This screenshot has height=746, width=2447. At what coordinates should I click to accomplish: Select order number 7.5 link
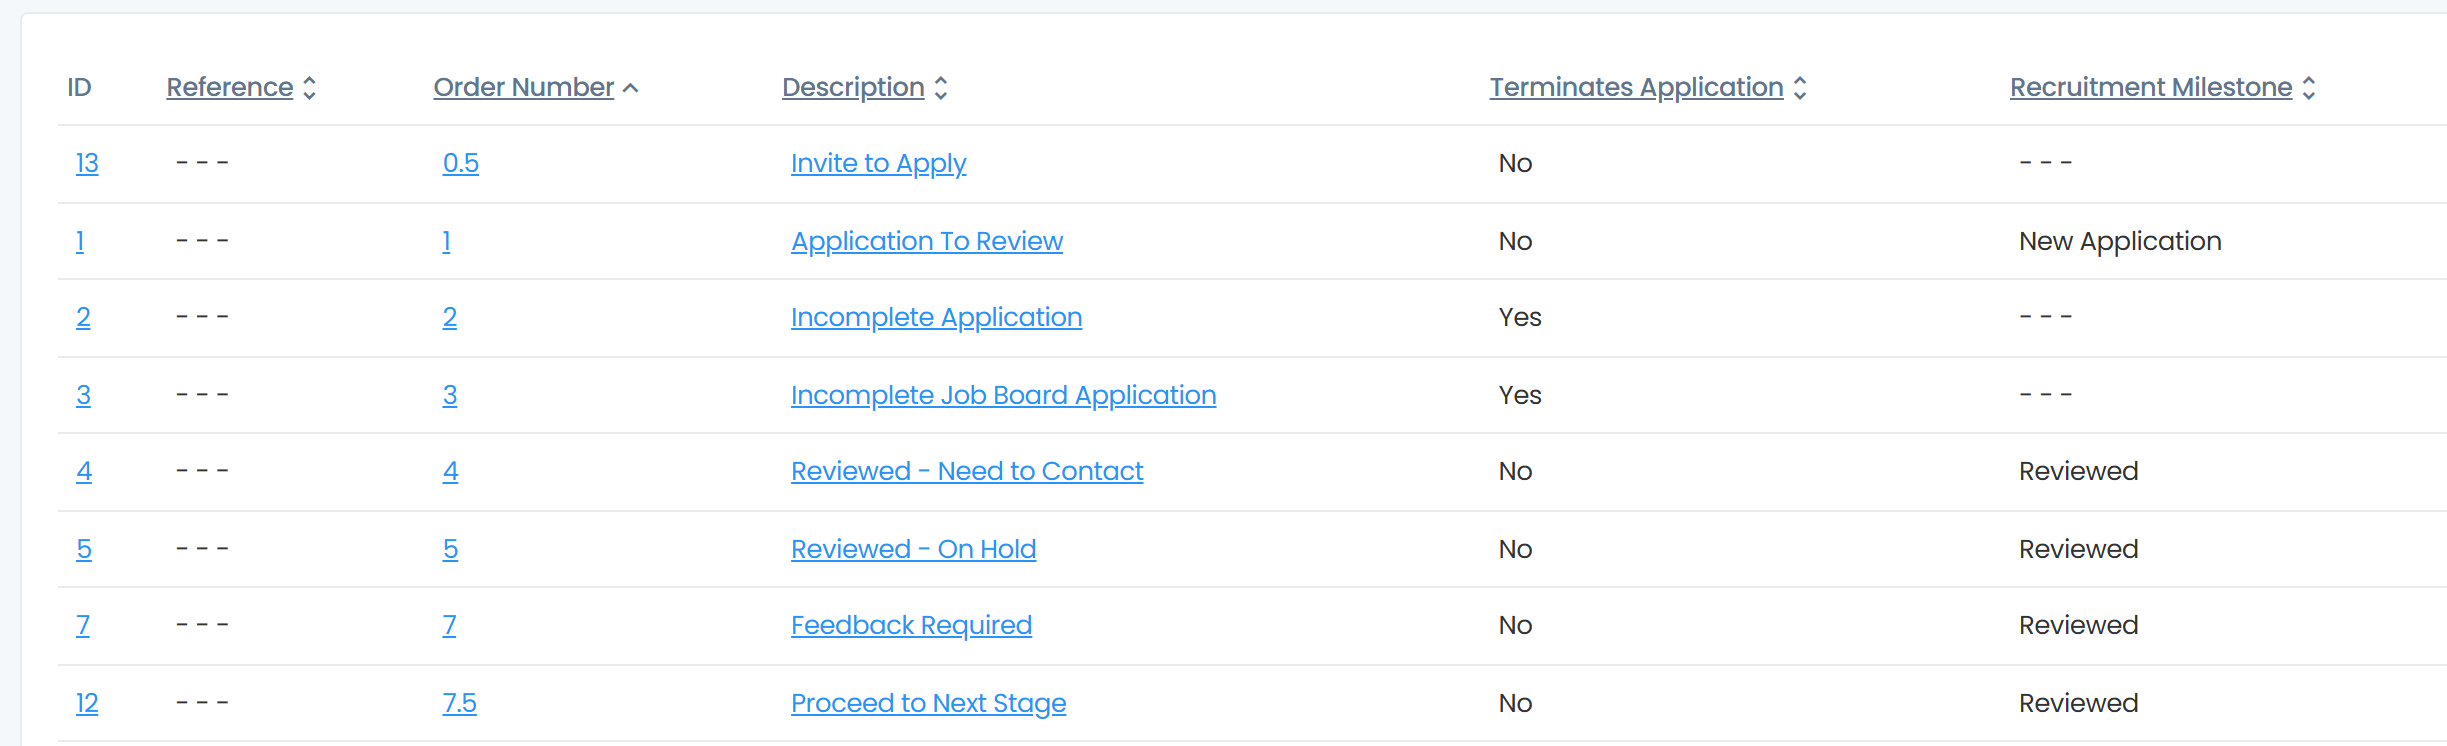(x=460, y=703)
